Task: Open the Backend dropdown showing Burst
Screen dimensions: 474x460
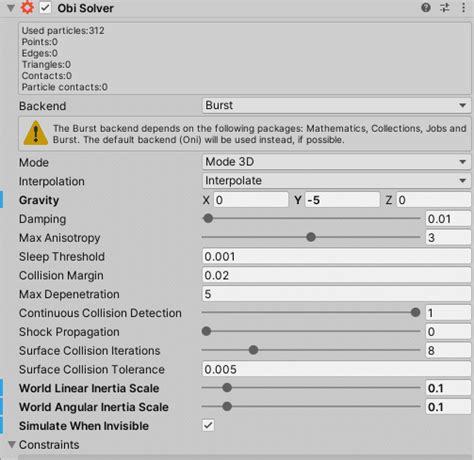Action: click(336, 106)
